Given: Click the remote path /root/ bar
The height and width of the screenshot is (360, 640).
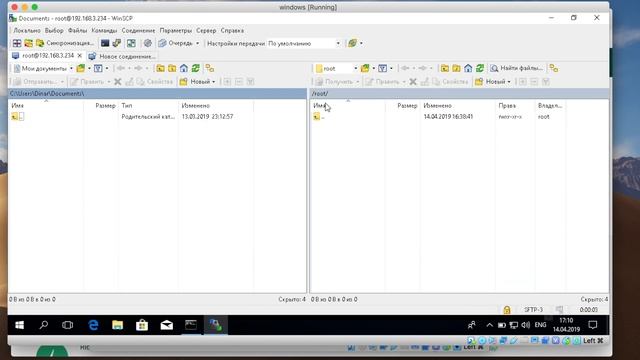Looking at the screenshot, I should (x=459, y=93).
